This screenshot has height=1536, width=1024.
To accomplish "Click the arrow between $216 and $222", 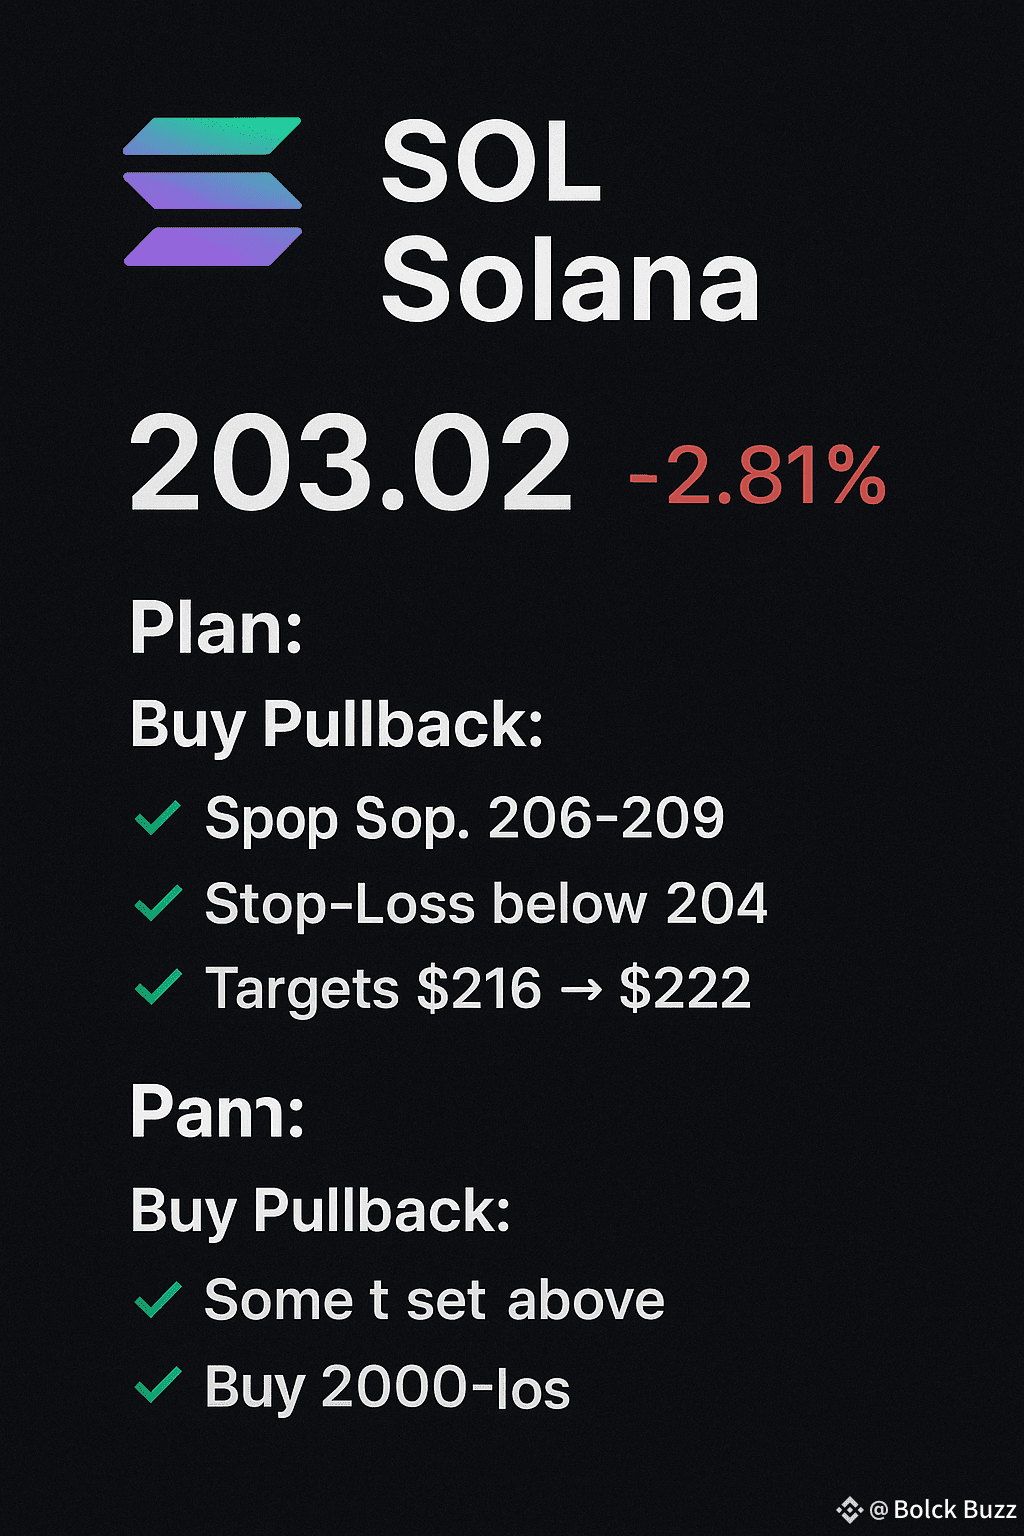I will pos(581,990).
